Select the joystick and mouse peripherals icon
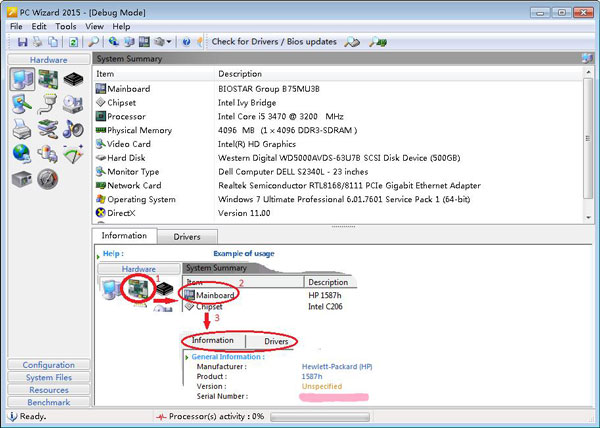This screenshot has height=428, width=600. coord(47,154)
